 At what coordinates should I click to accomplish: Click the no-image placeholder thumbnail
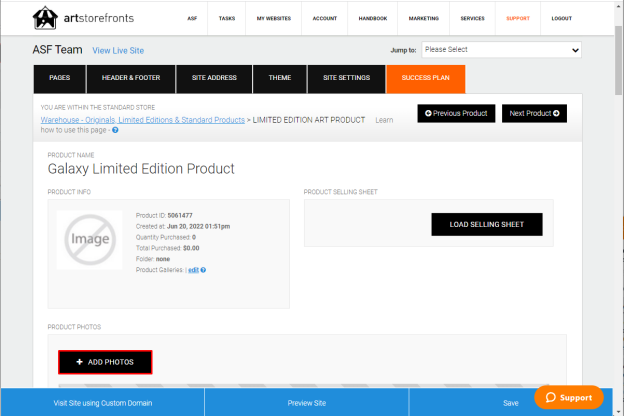pyautogui.click(x=90, y=240)
